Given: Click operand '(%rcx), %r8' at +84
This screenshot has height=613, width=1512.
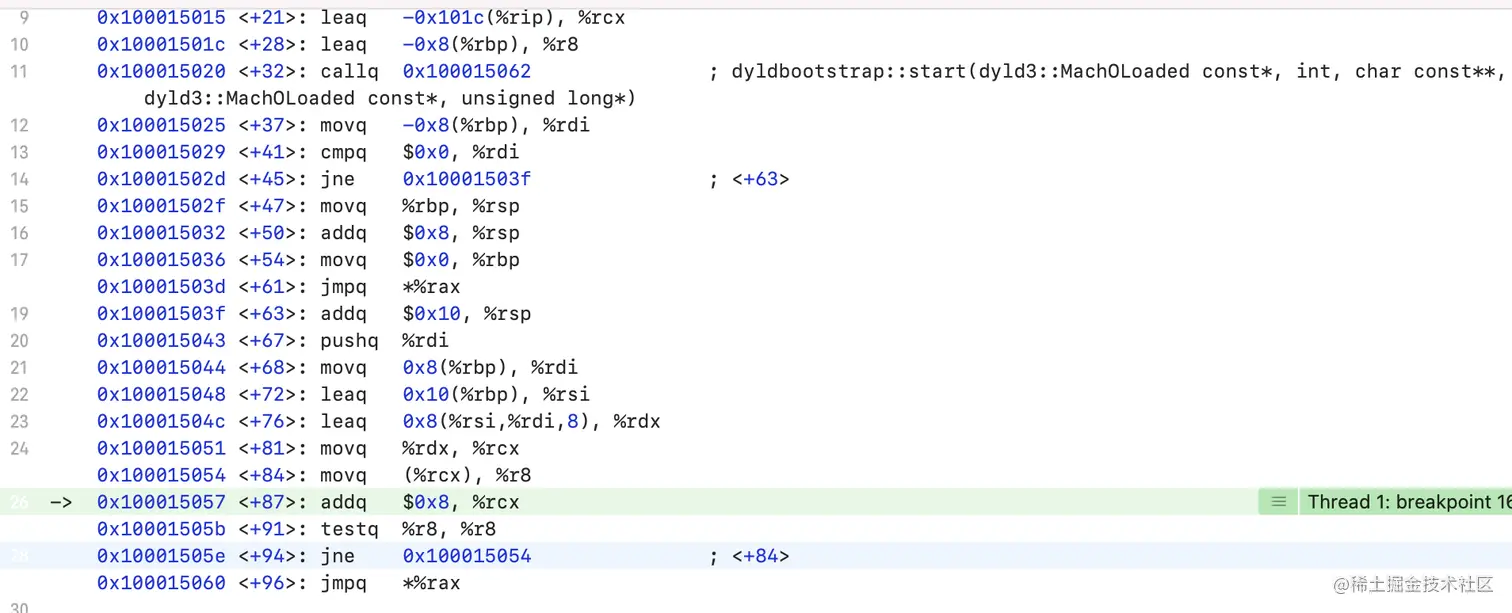Looking at the screenshot, I should (x=467, y=477).
